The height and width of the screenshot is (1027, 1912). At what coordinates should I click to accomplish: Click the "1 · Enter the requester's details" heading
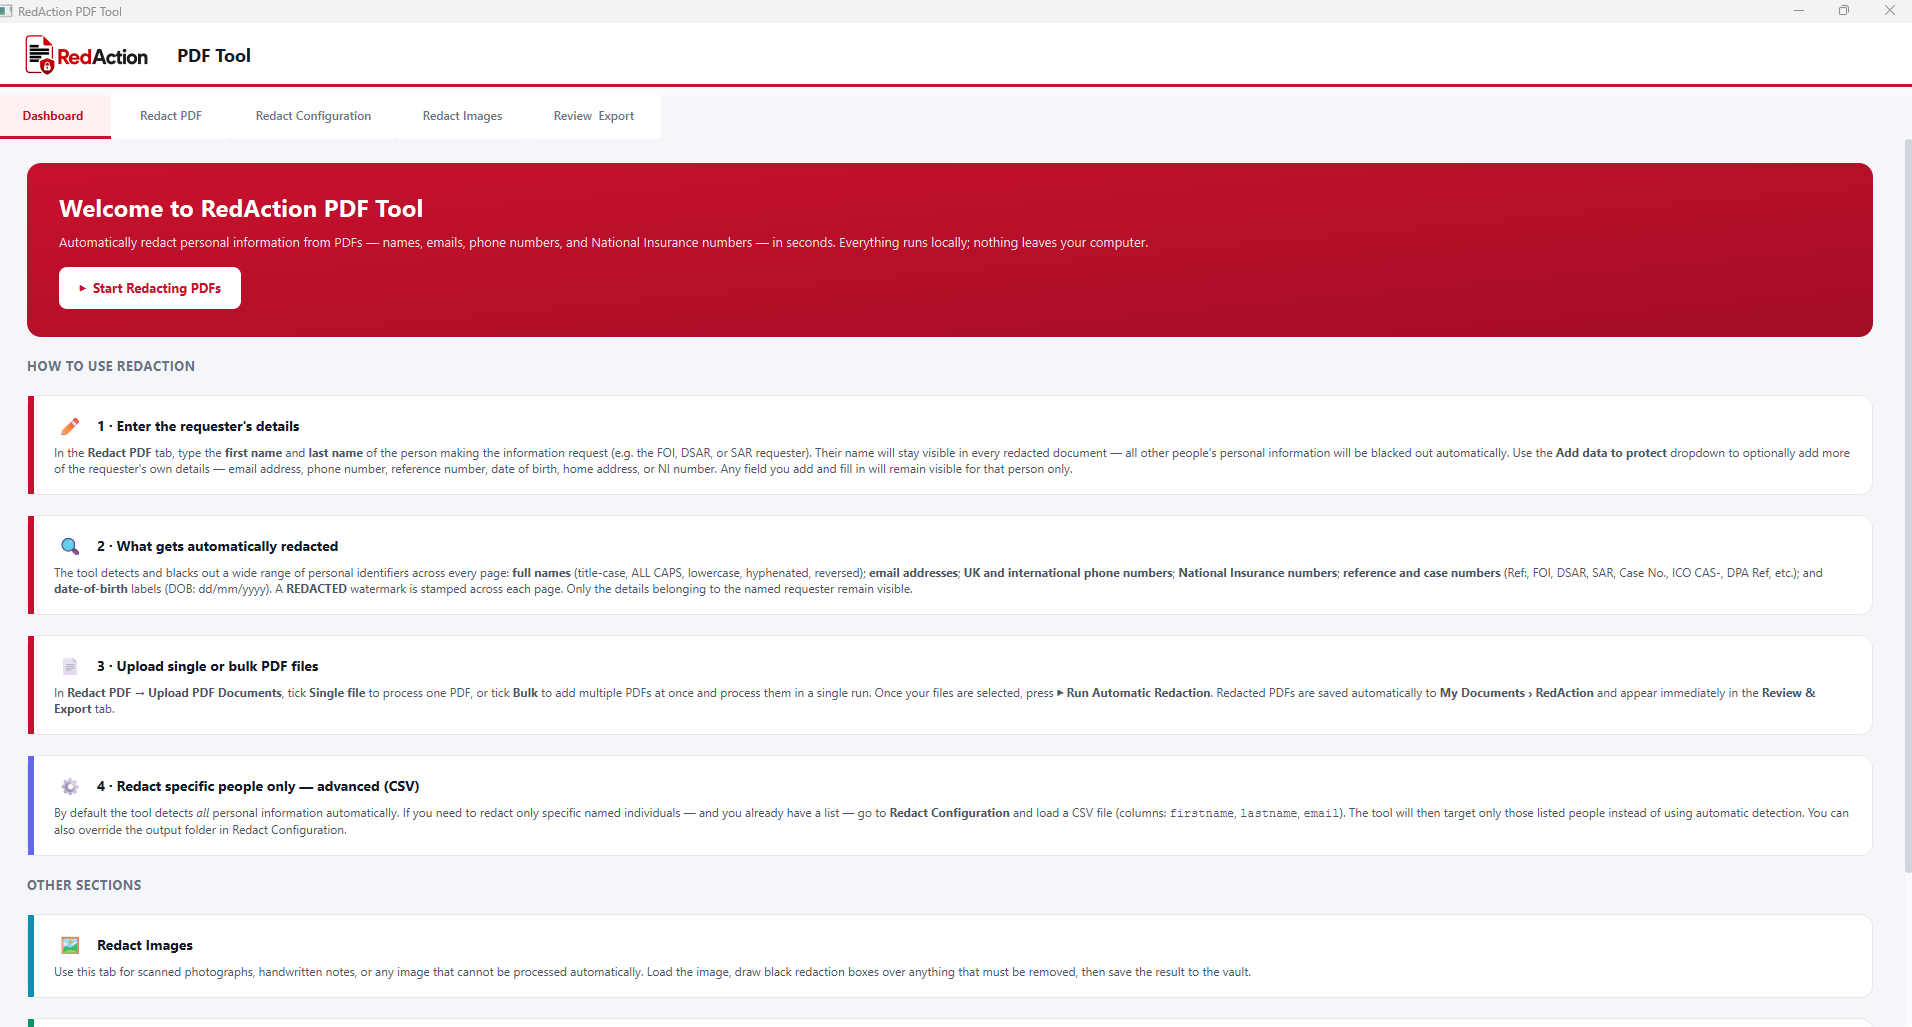[198, 426]
